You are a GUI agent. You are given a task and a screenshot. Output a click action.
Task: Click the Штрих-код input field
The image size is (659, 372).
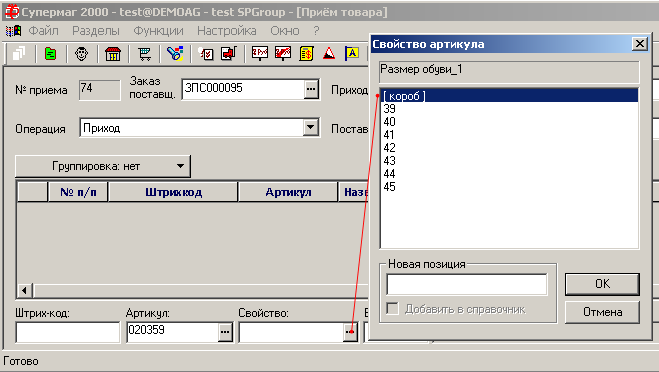[68, 332]
